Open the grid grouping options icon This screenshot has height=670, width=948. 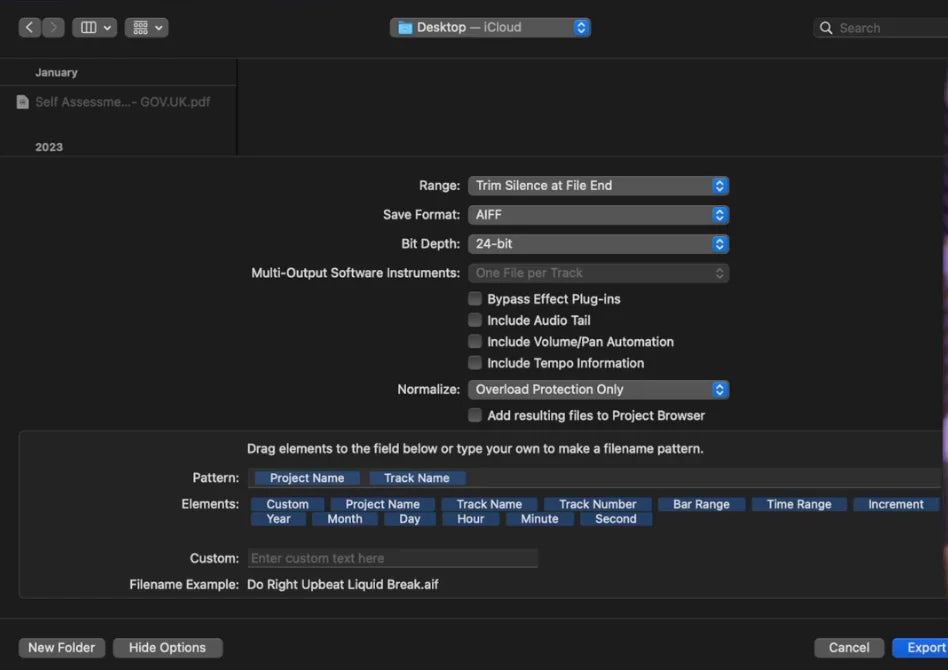tap(146, 27)
